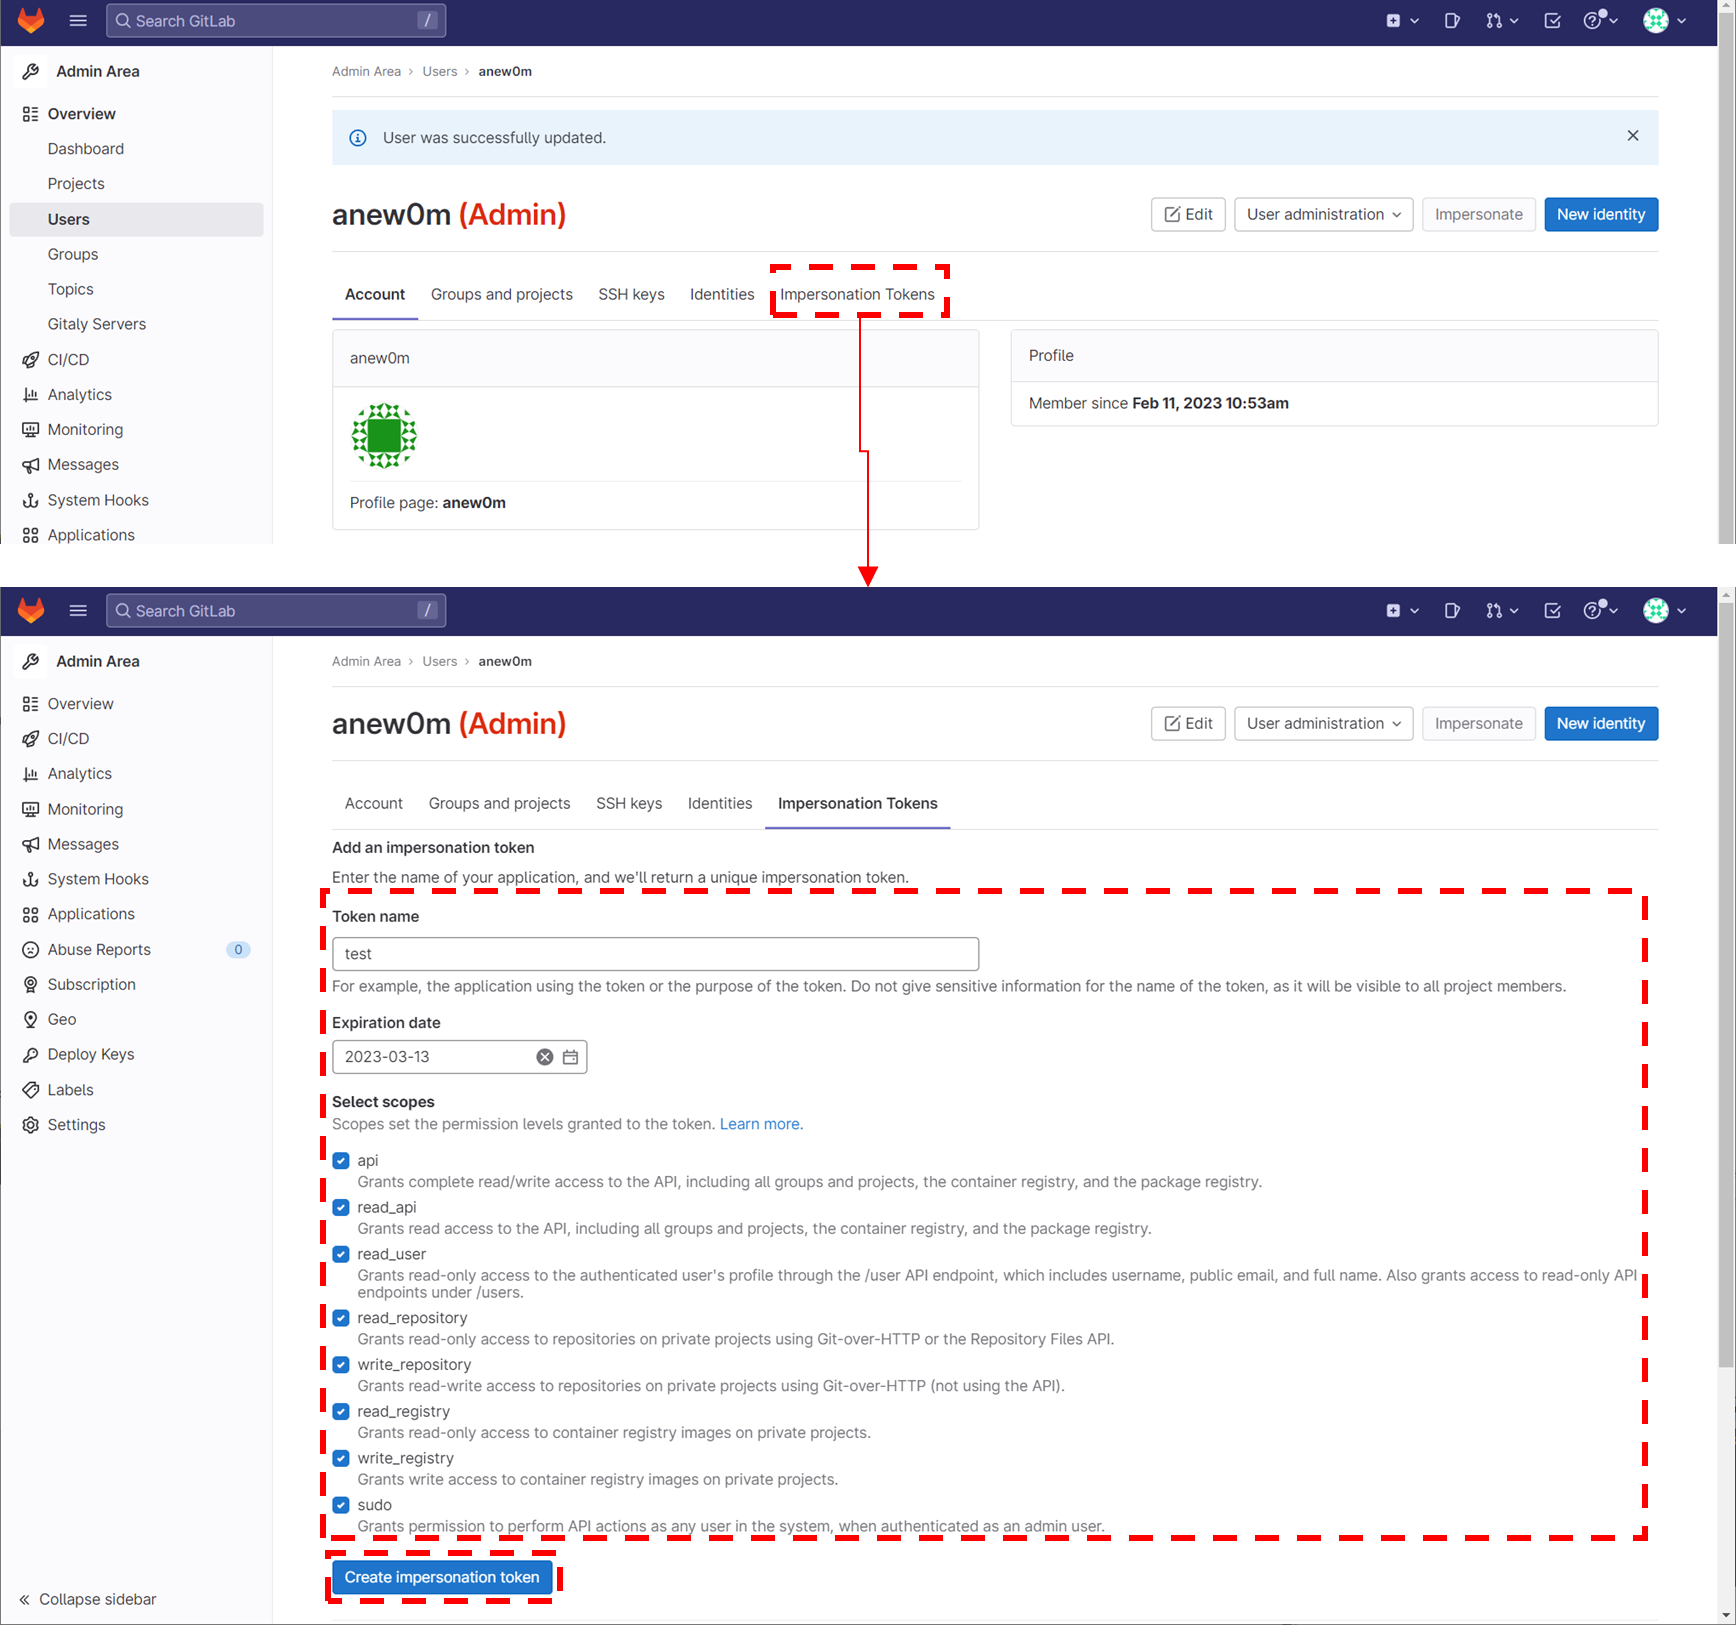Open the Dashboard item under Overview
This screenshot has height=1625, width=1736.
[86, 149]
